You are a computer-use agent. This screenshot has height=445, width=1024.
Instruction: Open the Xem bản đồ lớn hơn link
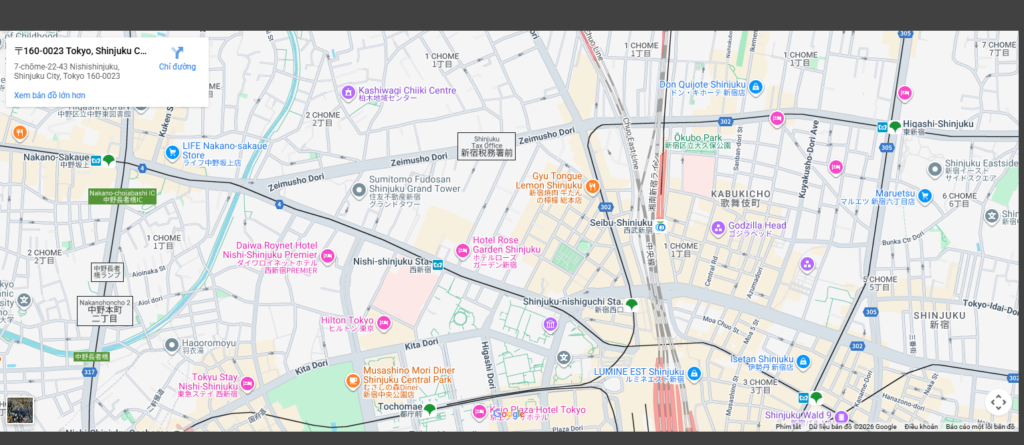tap(49, 95)
